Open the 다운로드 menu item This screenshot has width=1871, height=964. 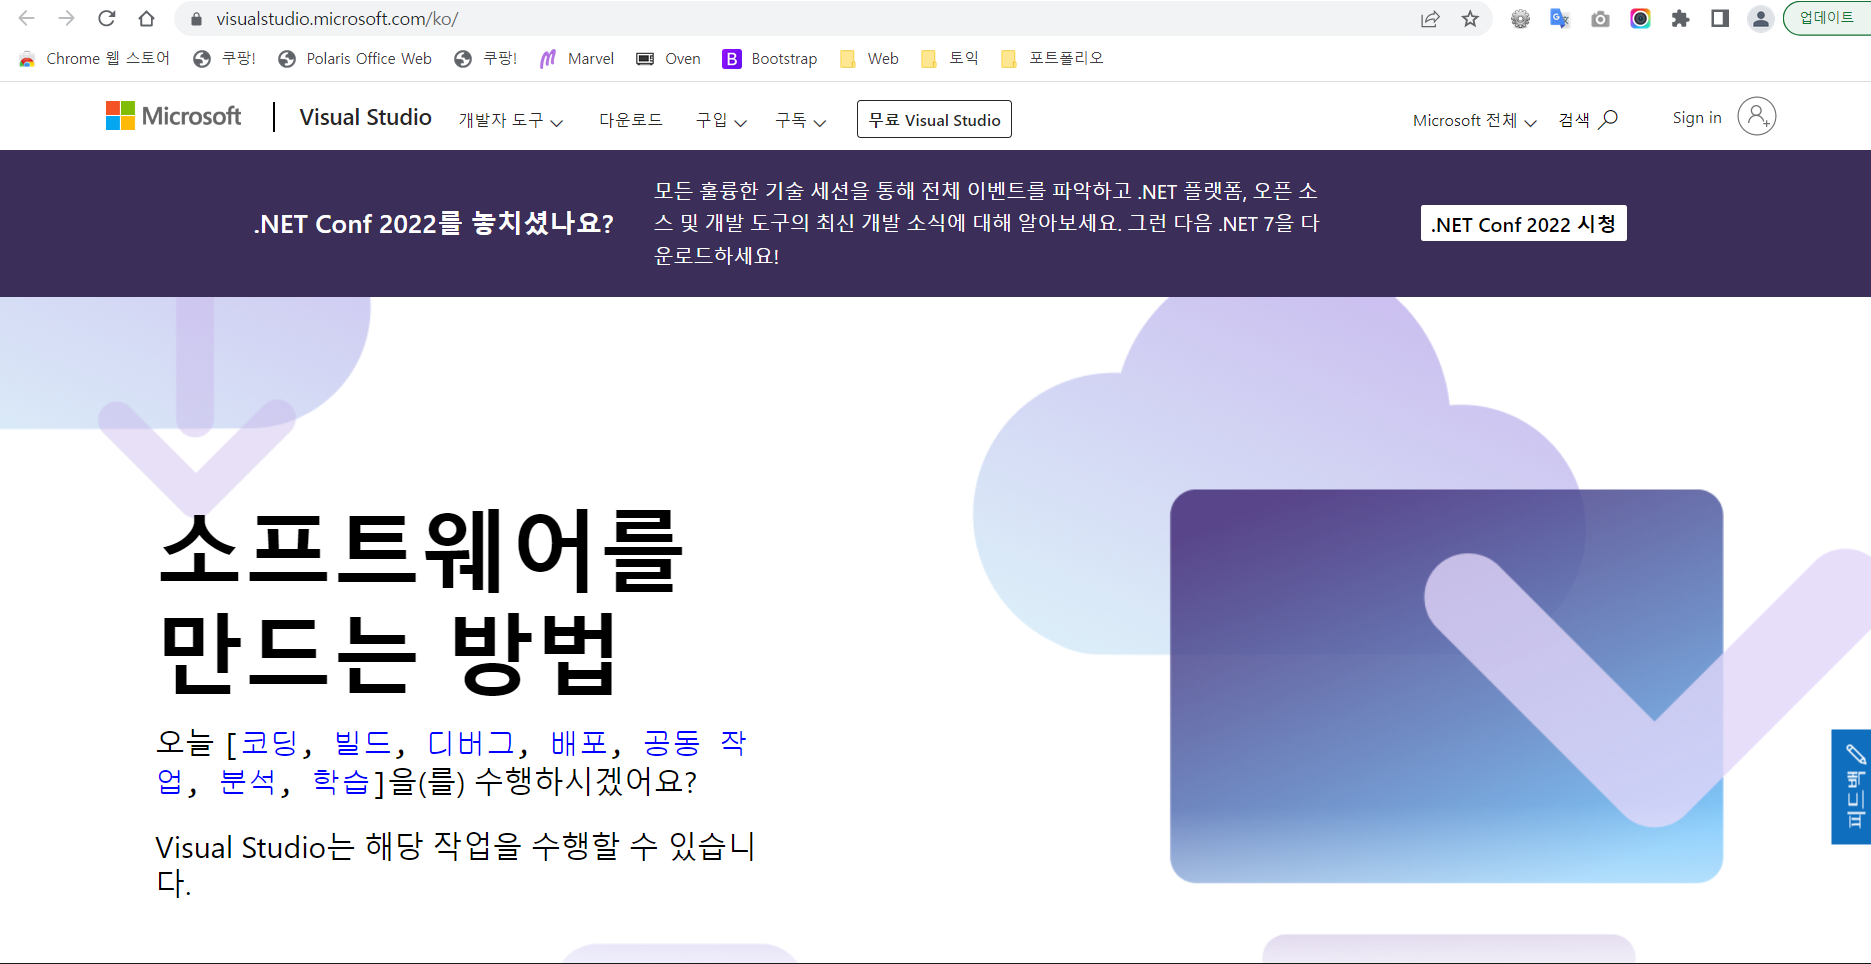pos(631,120)
